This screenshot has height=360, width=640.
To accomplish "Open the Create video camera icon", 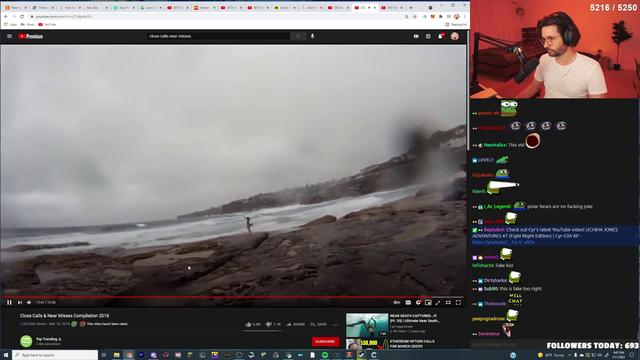I will (416, 36).
